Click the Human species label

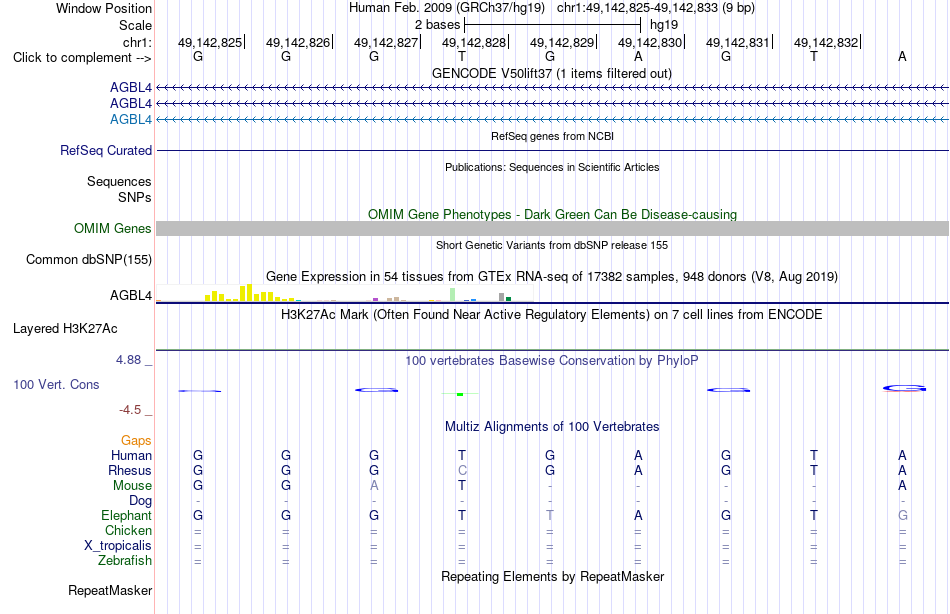pyautogui.click(x=131, y=456)
